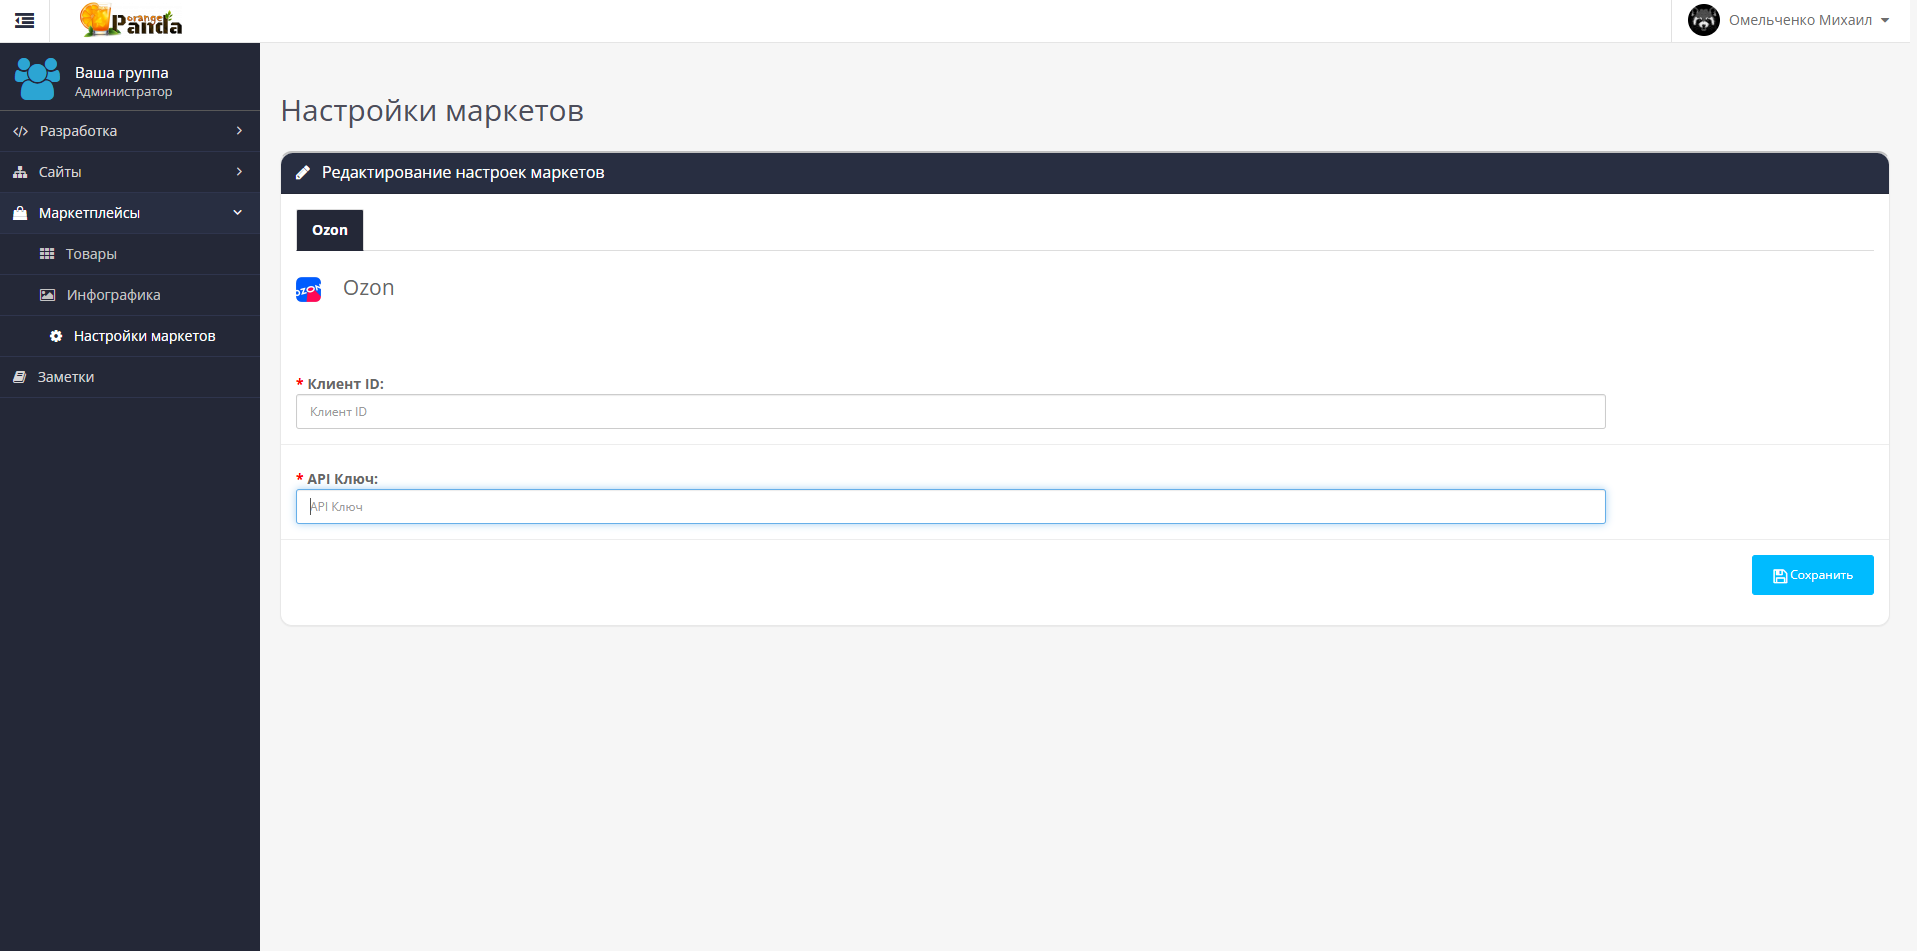
Task: Open the Омельченко Михаил user dropdown
Action: pos(1790,20)
